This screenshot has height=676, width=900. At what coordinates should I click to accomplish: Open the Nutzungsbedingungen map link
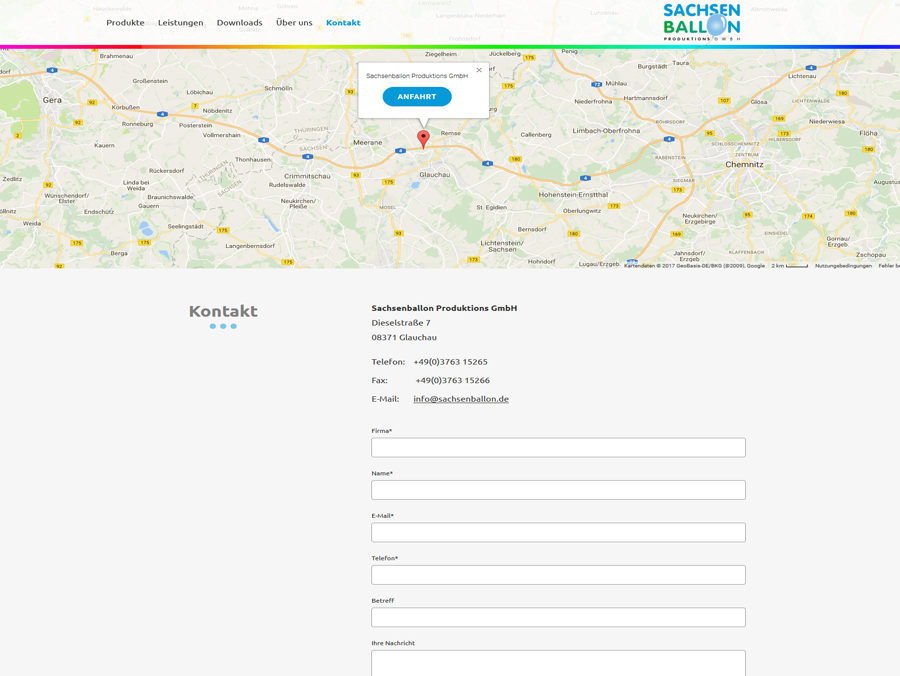pyautogui.click(x=843, y=266)
